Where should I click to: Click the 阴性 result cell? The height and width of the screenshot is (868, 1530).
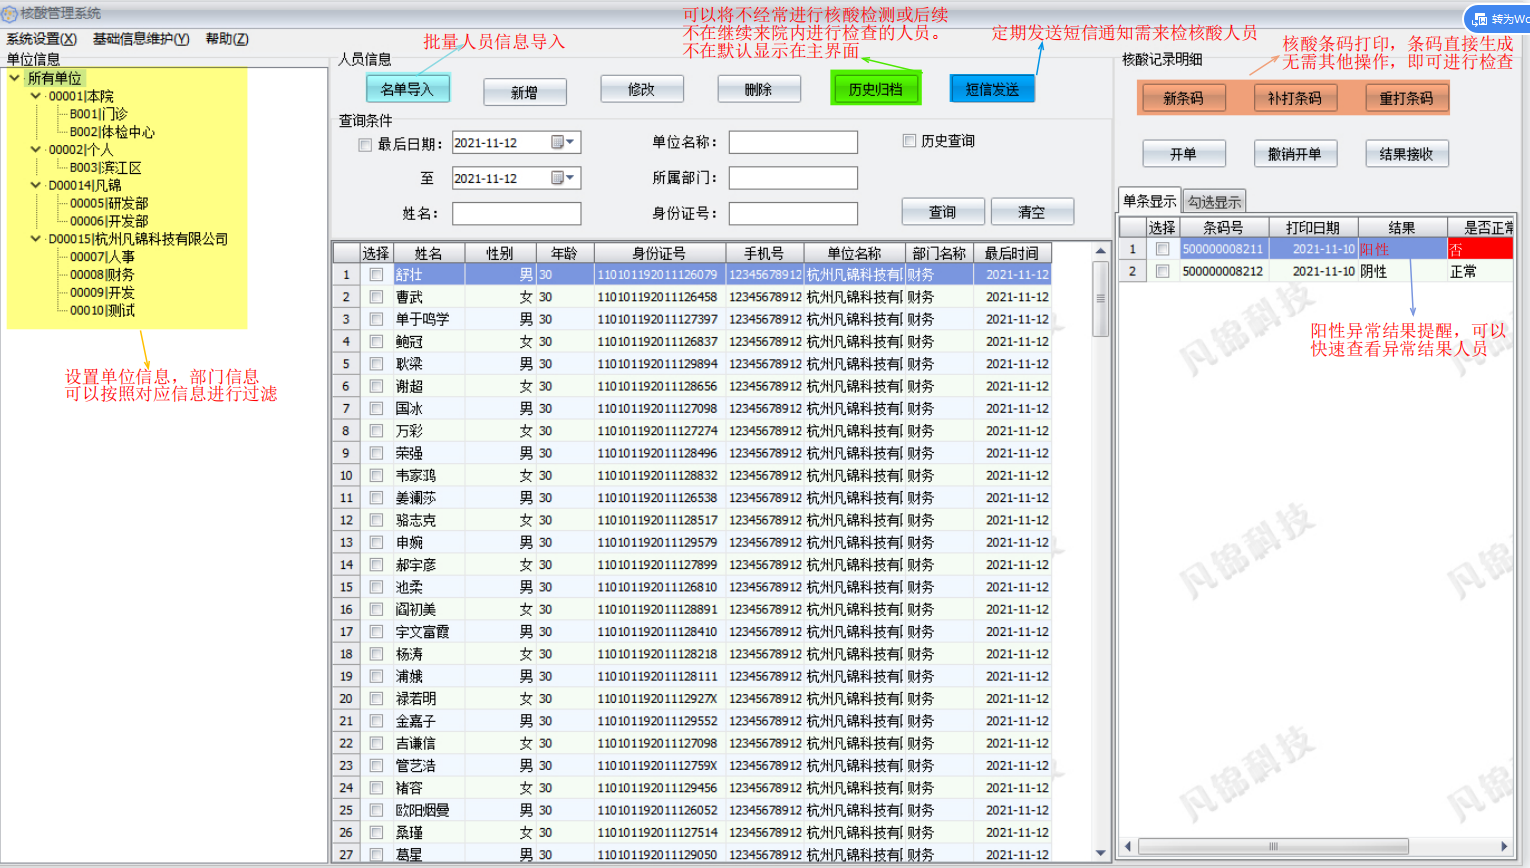(1402, 271)
